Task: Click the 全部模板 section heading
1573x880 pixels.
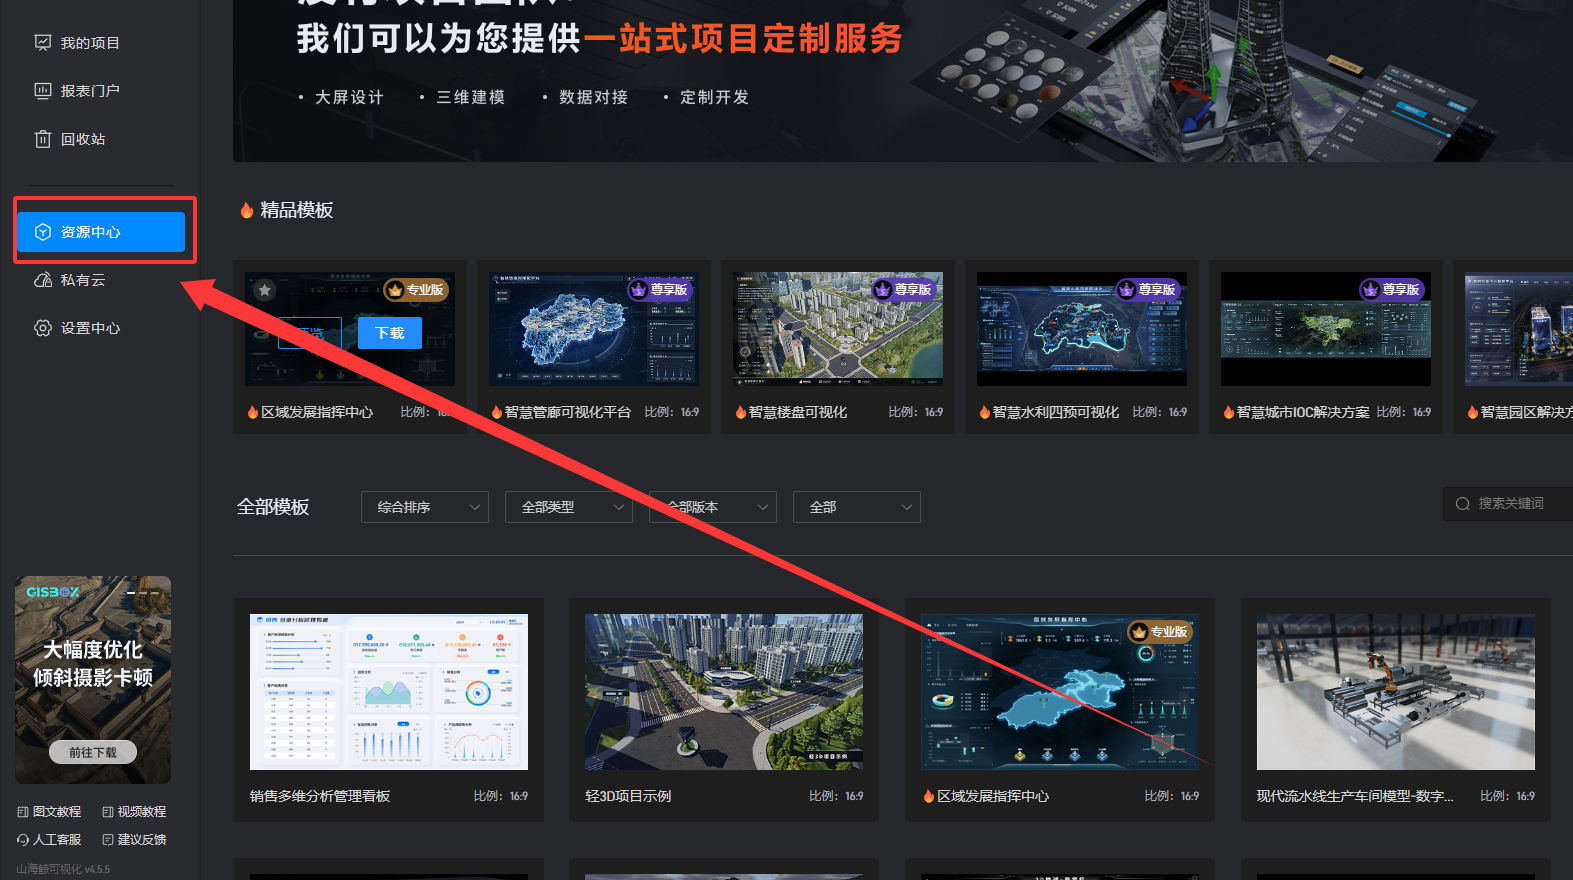Action: tap(273, 507)
